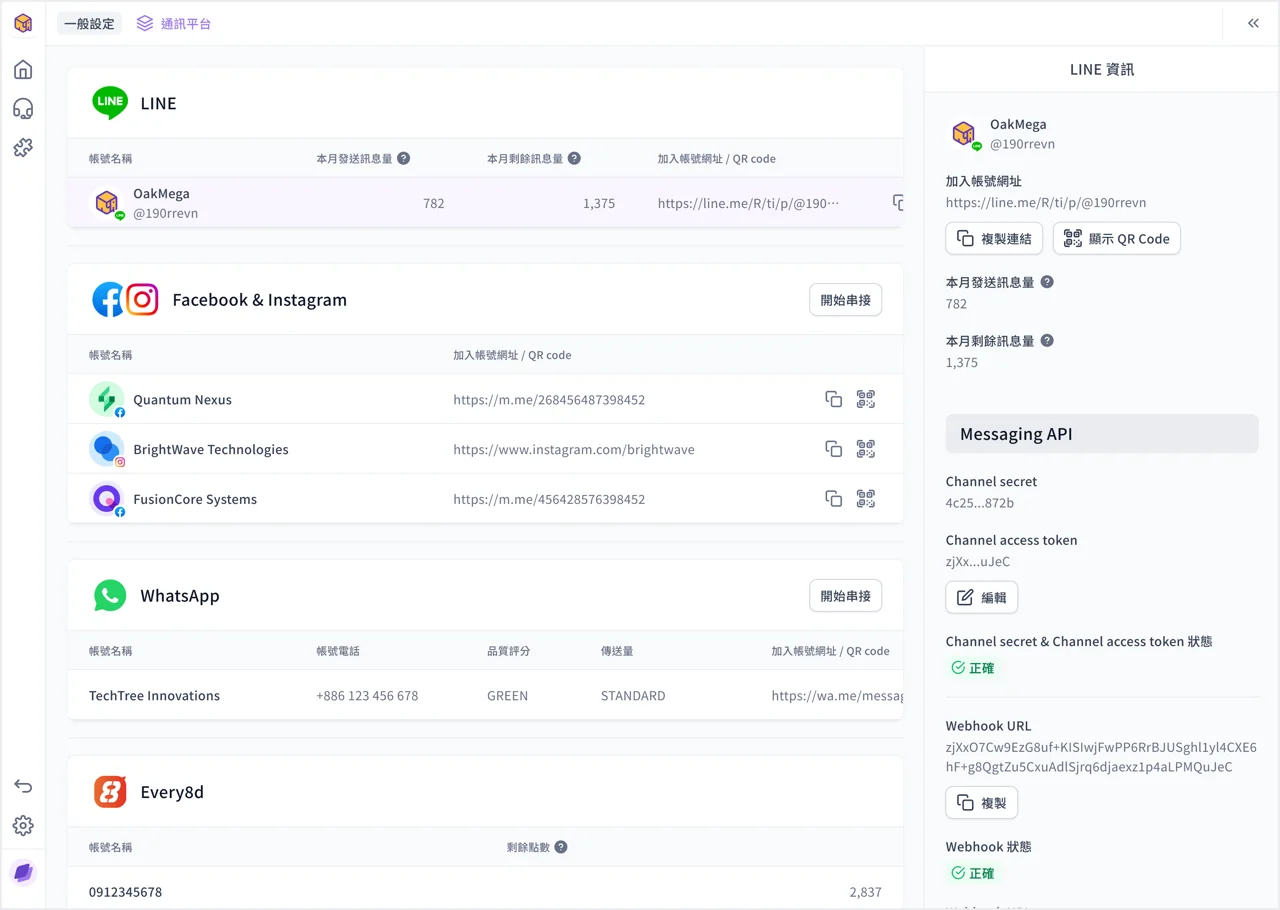The height and width of the screenshot is (910, 1280).
Task: Click help icon beside 本月剩餘訊息量 table header
Action: [574, 158]
